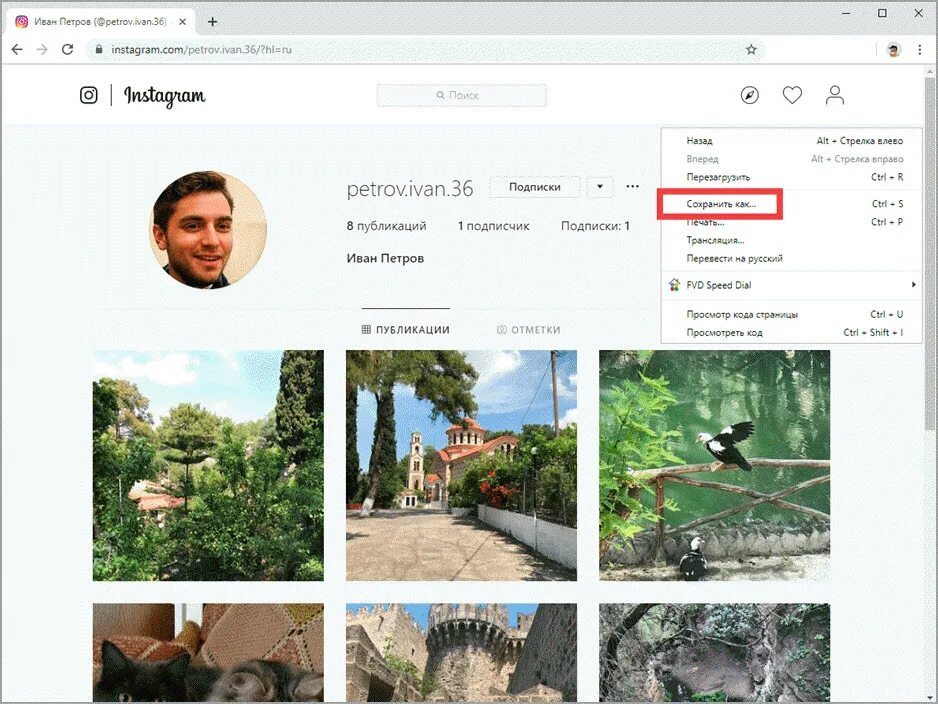Click the Иван Петров browser tab
938x704 pixels.
[100, 22]
